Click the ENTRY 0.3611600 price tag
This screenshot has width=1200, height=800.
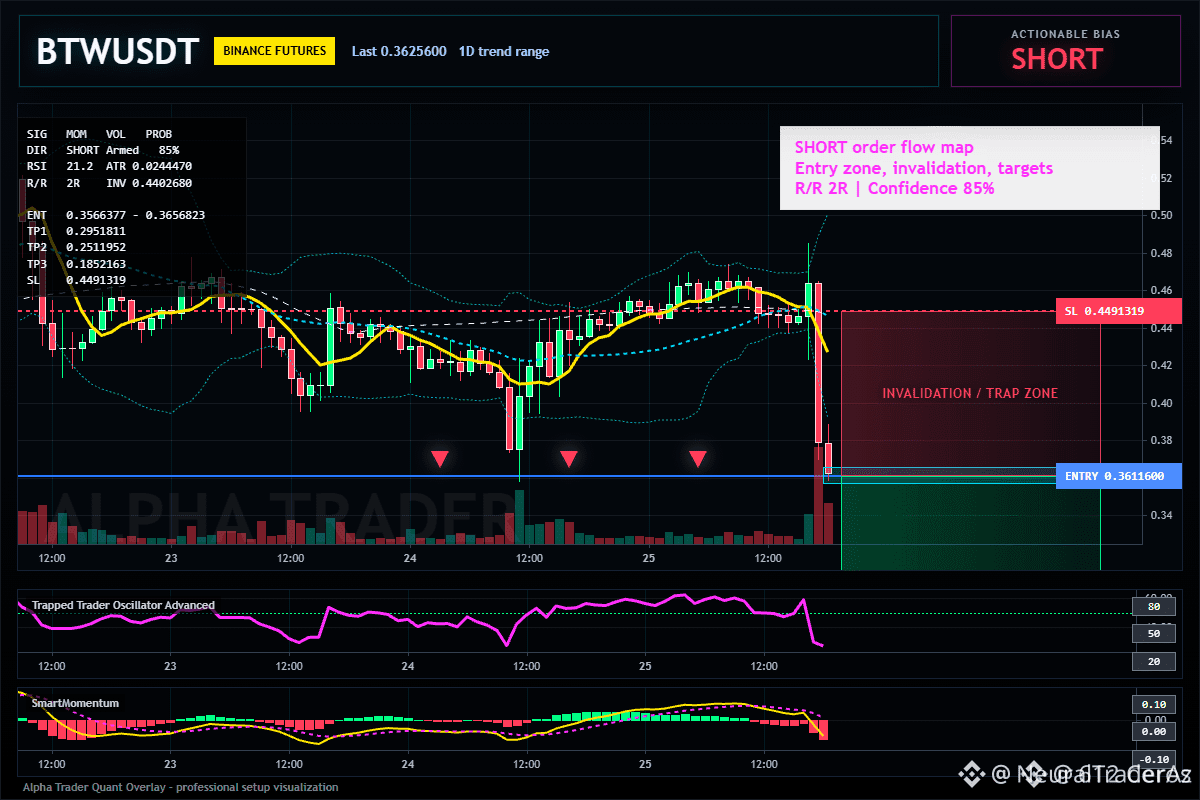(x=1118, y=476)
